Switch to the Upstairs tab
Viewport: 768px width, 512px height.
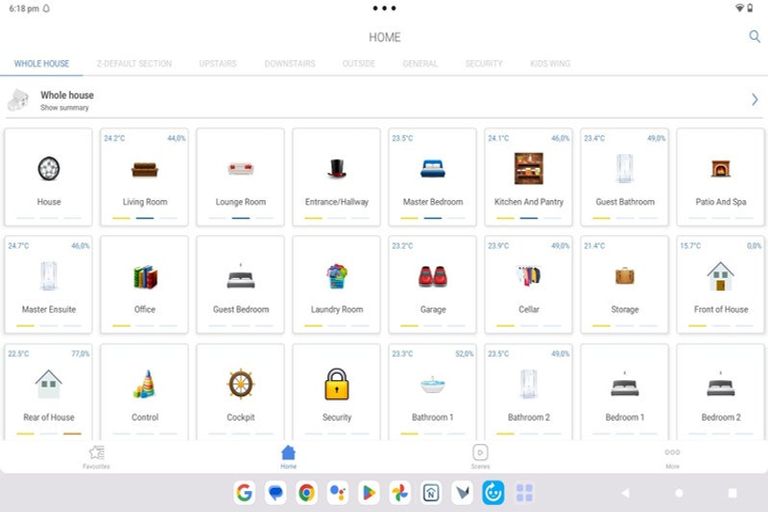(218, 64)
